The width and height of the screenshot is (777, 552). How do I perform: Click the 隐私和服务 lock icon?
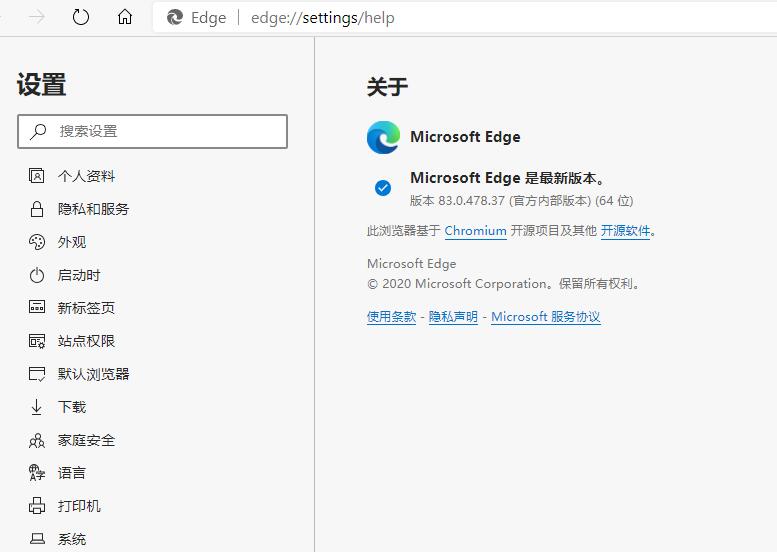37,209
